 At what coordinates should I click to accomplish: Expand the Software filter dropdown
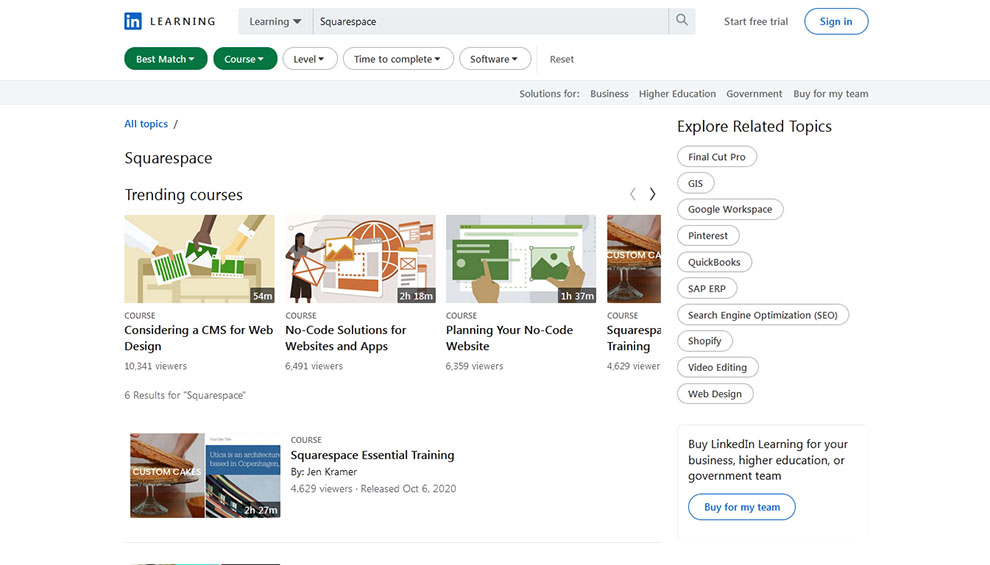point(494,59)
